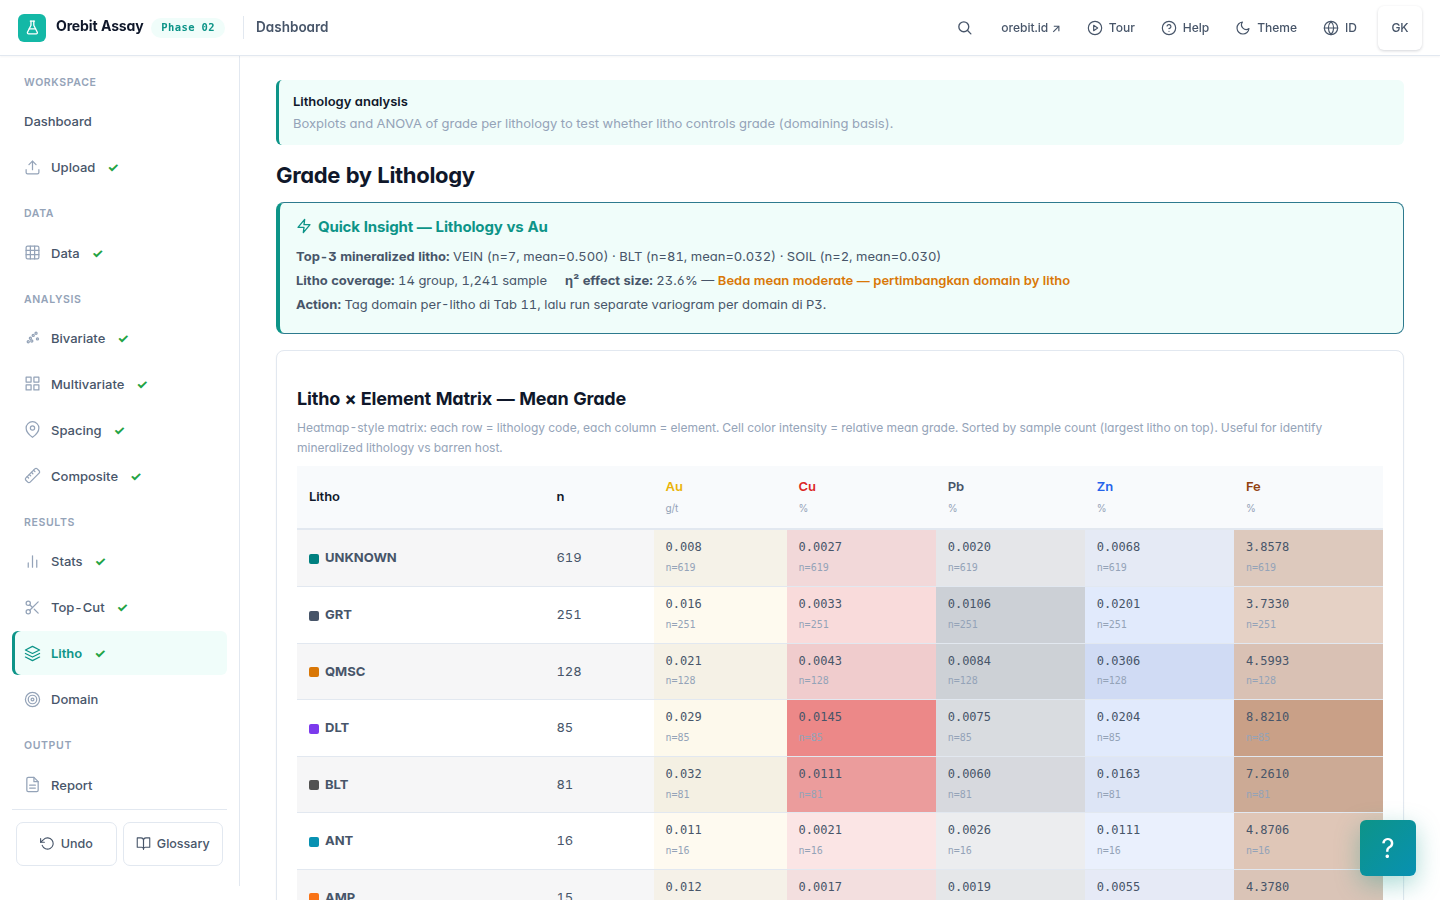Open the Glossary
This screenshot has width=1440, height=900.
(x=173, y=844)
